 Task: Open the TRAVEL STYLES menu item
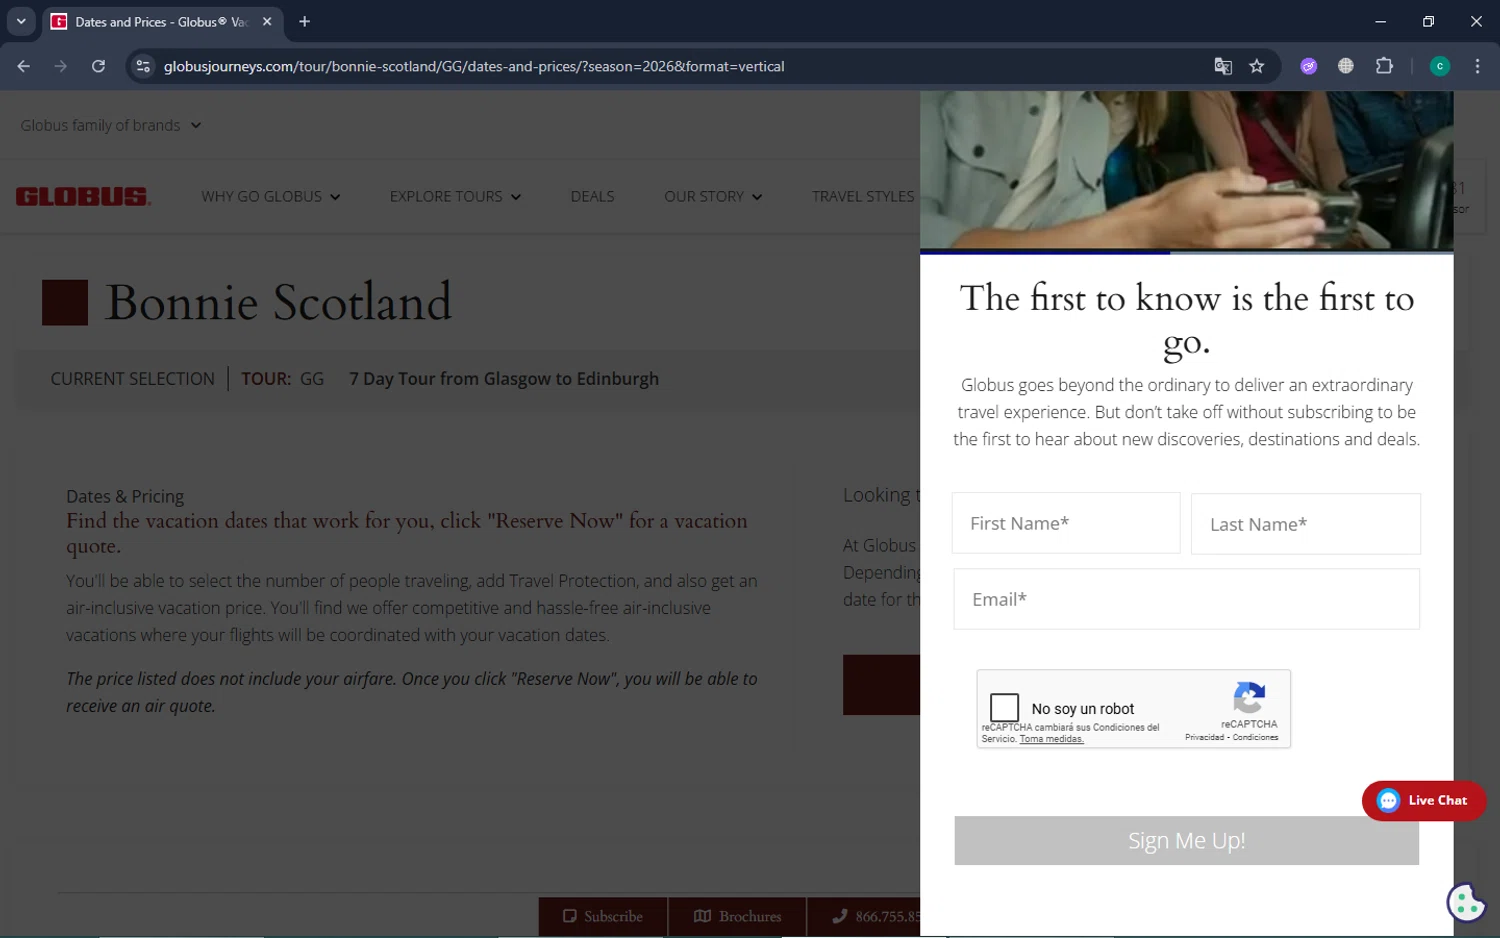coord(863,196)
